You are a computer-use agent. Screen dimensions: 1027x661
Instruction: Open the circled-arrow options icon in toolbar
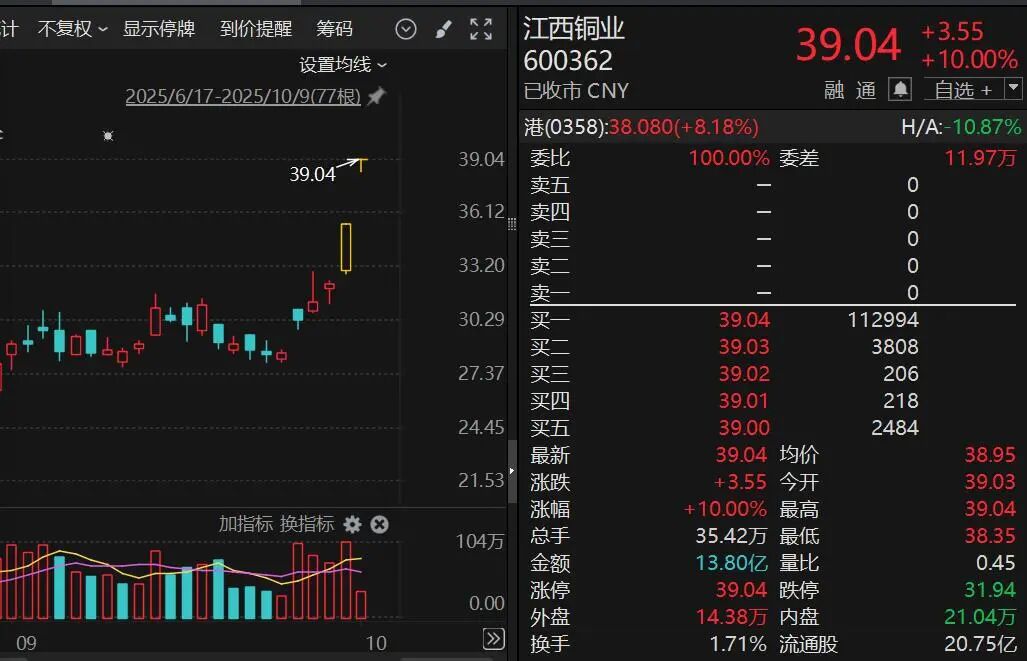[x=405, y=29]
